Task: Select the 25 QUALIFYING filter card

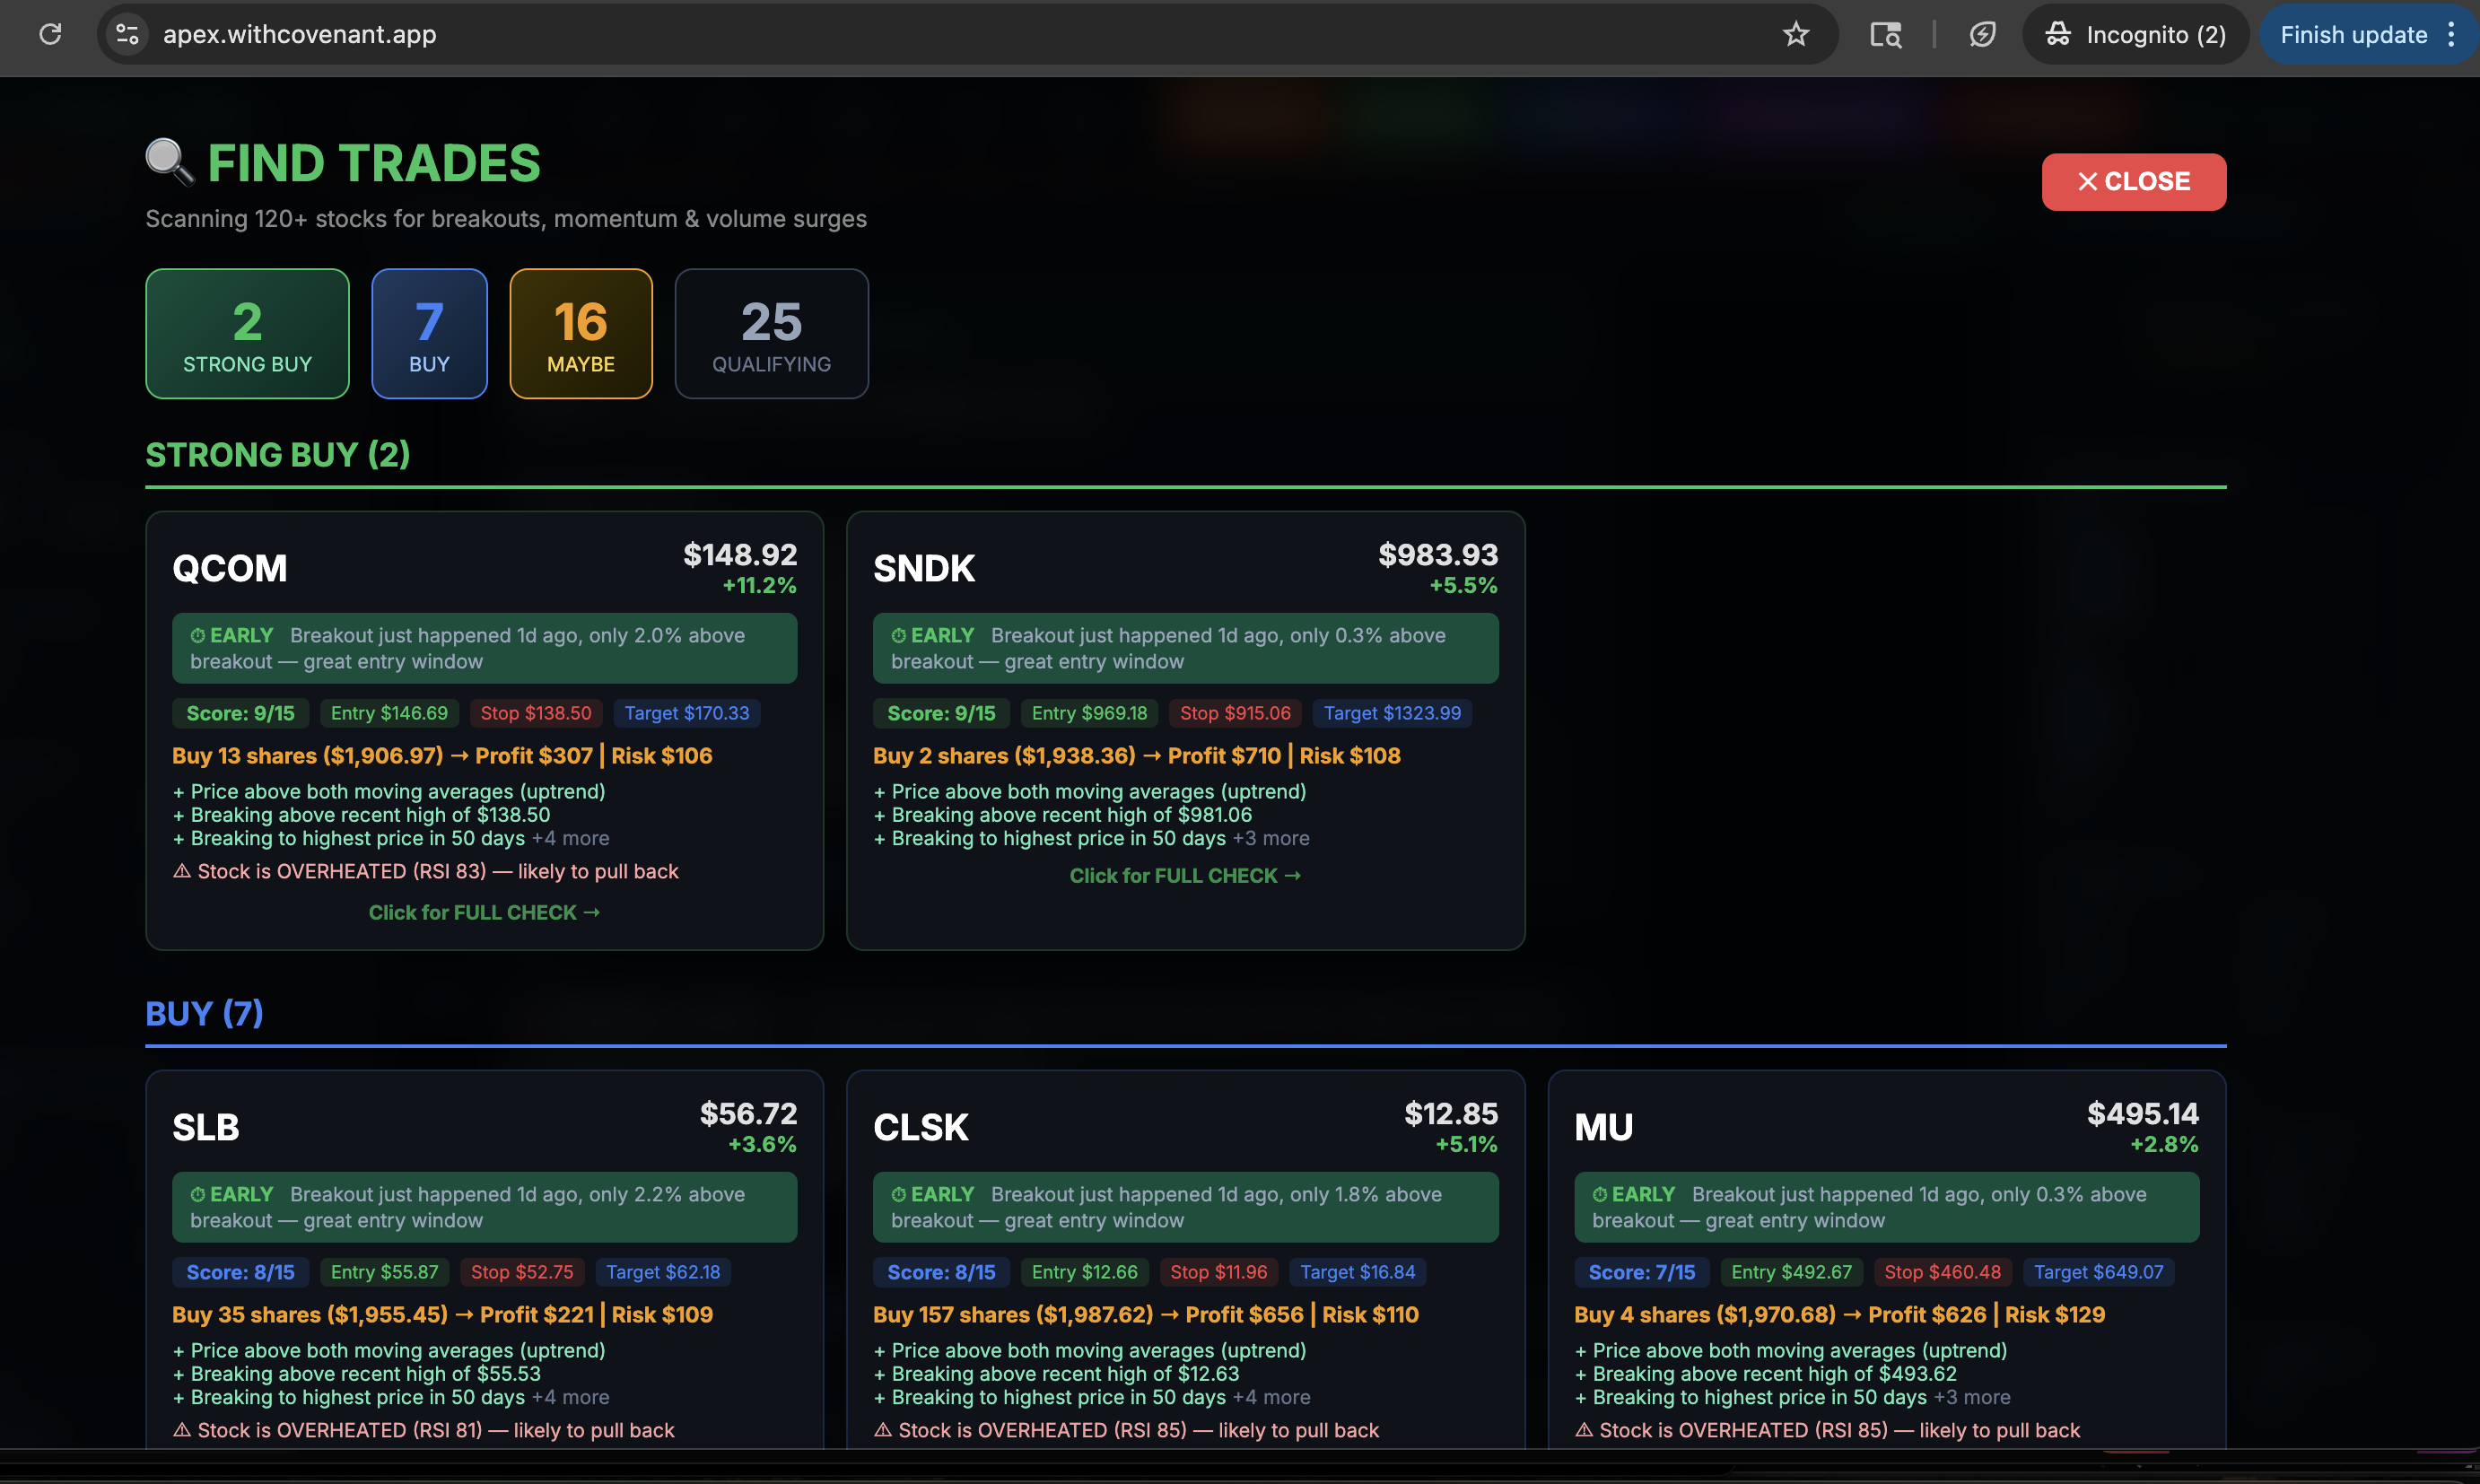Action: pos(771,333)
